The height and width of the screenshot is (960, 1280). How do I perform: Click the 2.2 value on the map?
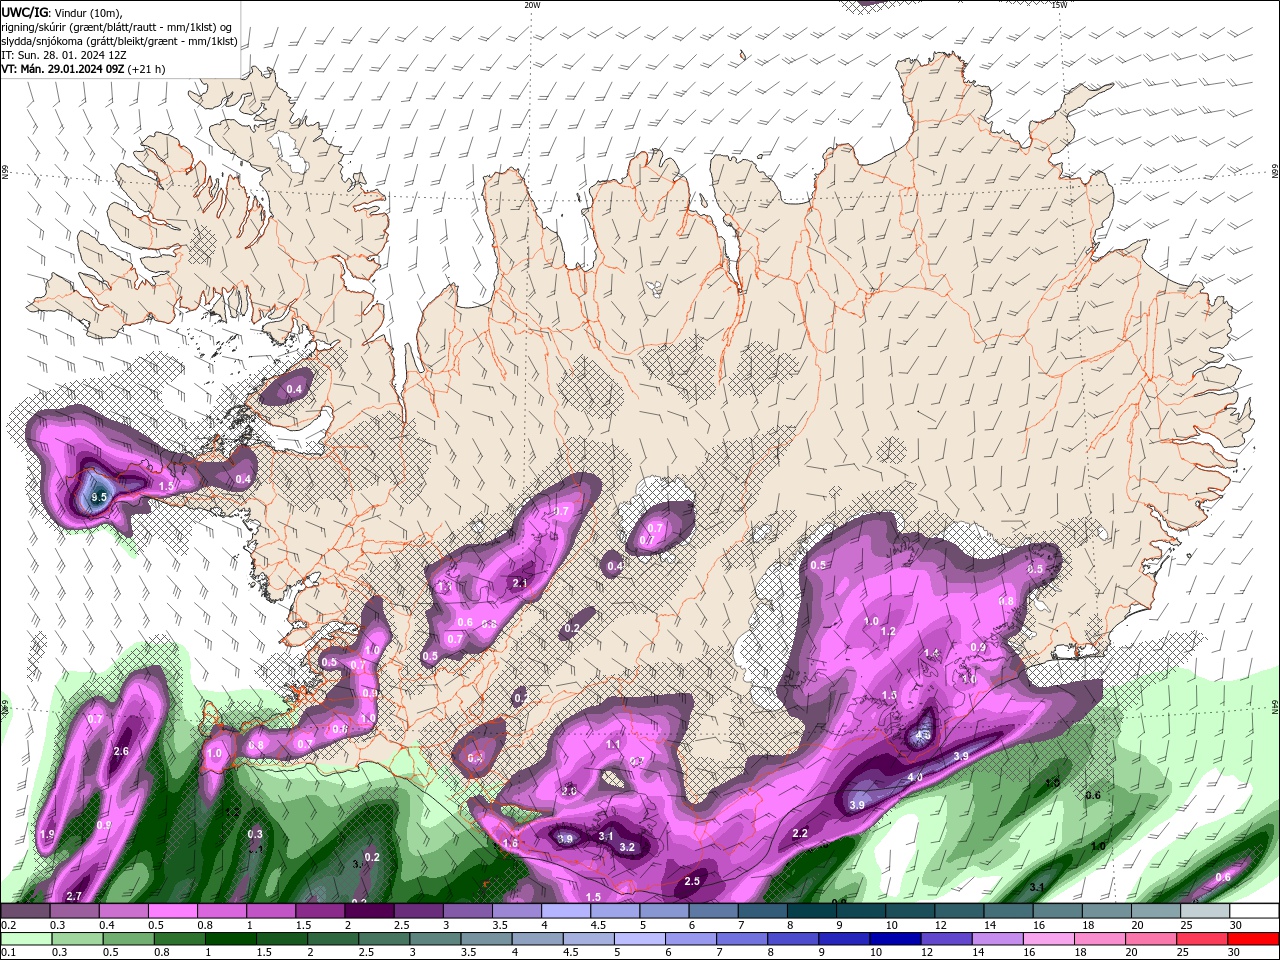click(x=800, y=833)
